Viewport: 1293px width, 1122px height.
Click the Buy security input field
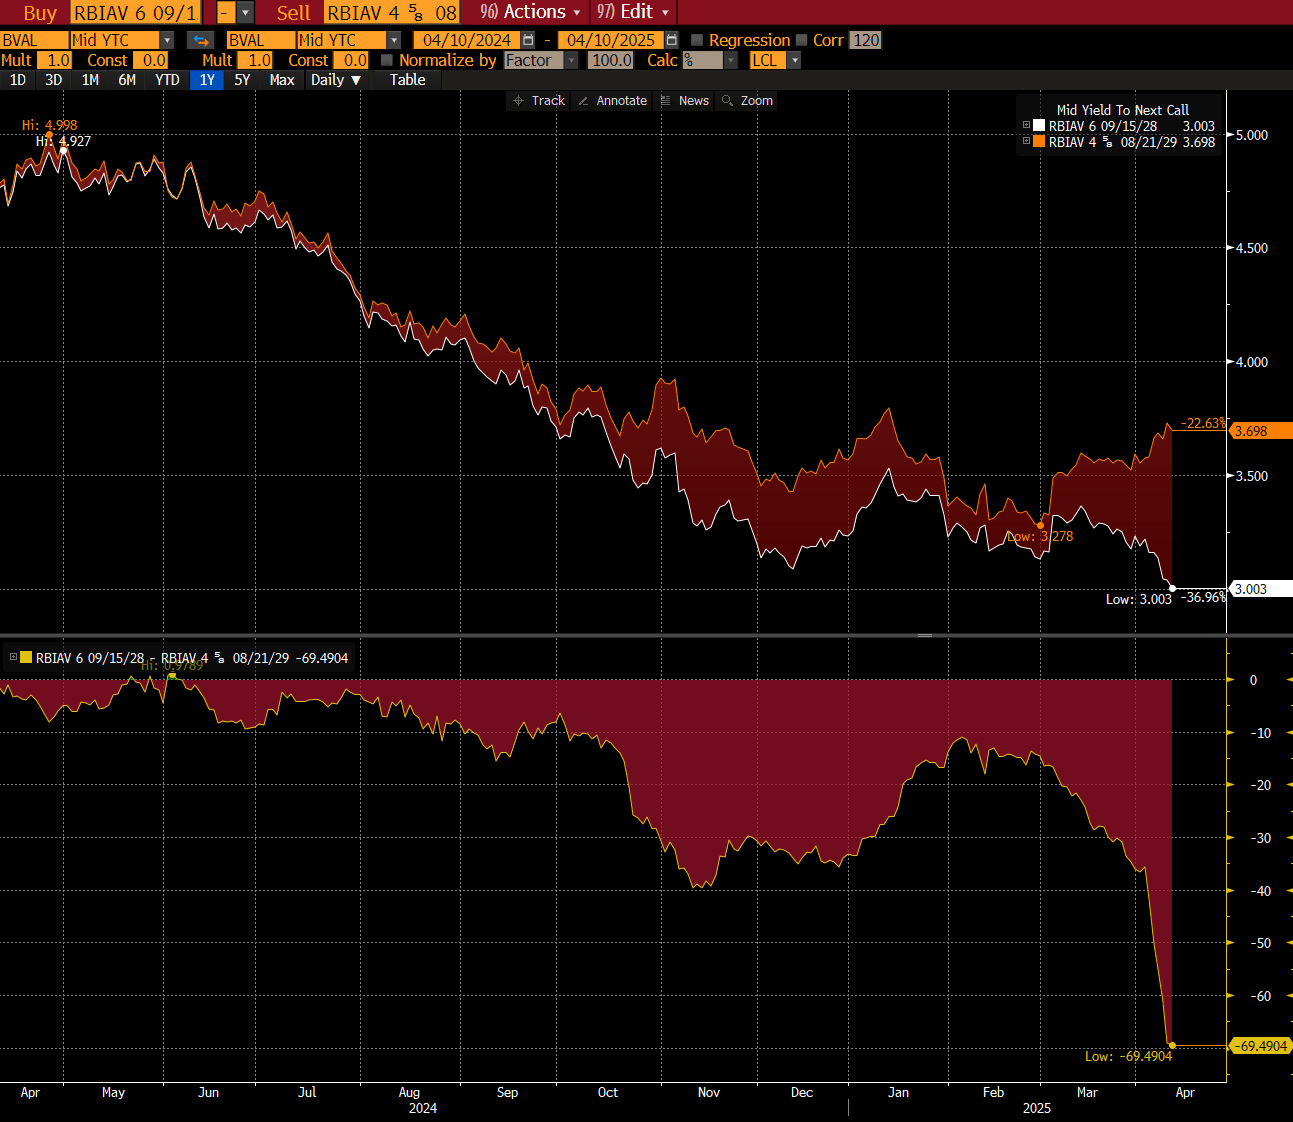136,13
